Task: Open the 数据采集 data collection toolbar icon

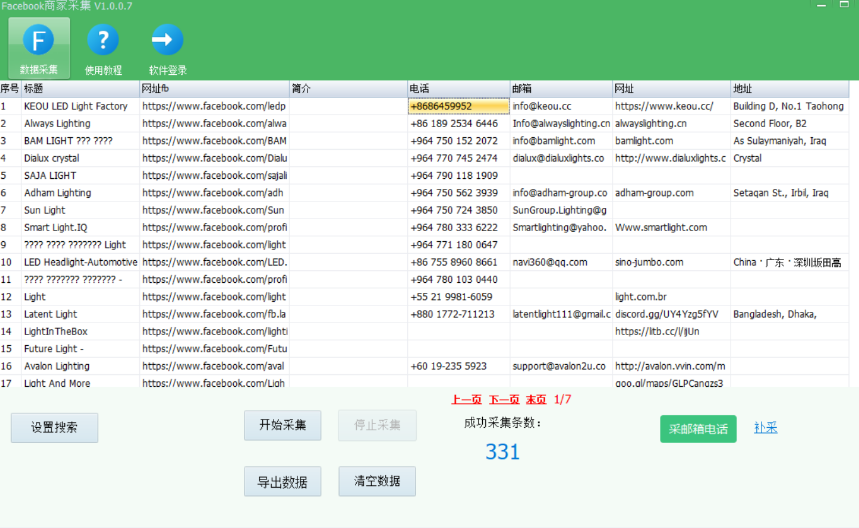Action: pyautogui.click(x=39, y=48)
